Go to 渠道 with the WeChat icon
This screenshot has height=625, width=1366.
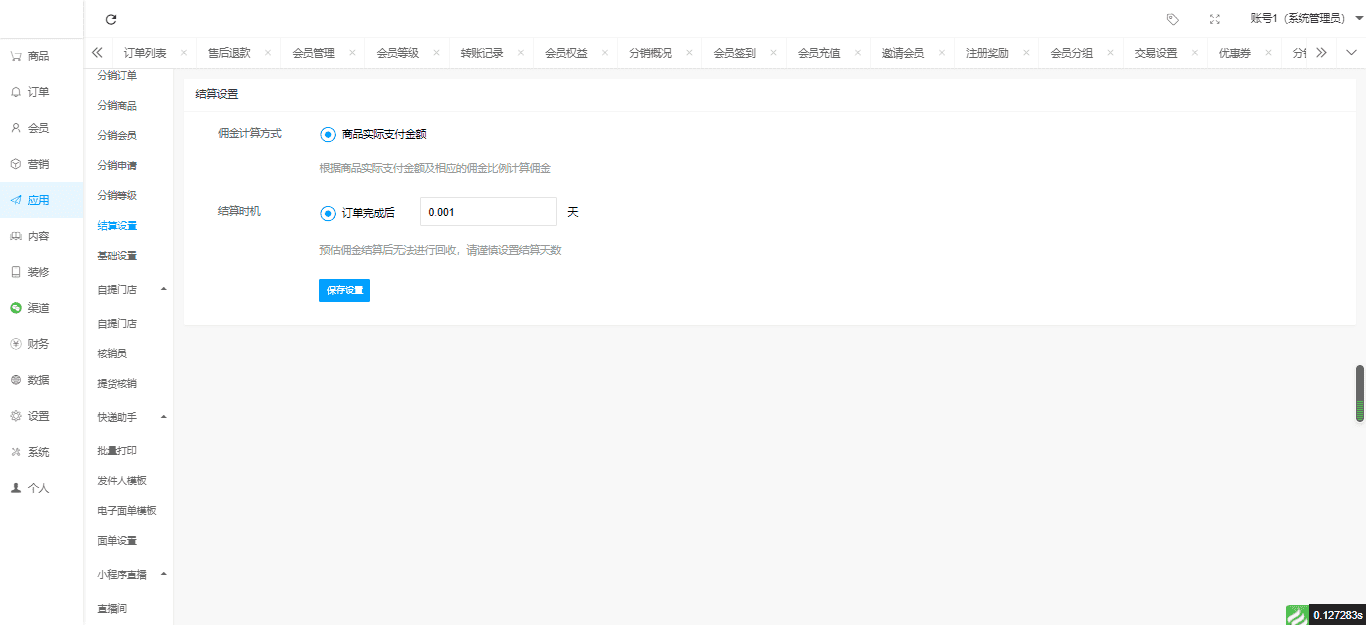(x=16, y=308)
